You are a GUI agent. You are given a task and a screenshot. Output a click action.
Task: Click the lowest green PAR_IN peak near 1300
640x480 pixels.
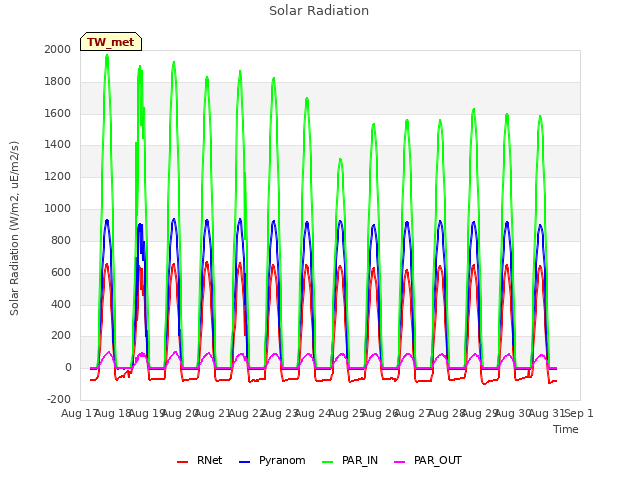(340, 160)
